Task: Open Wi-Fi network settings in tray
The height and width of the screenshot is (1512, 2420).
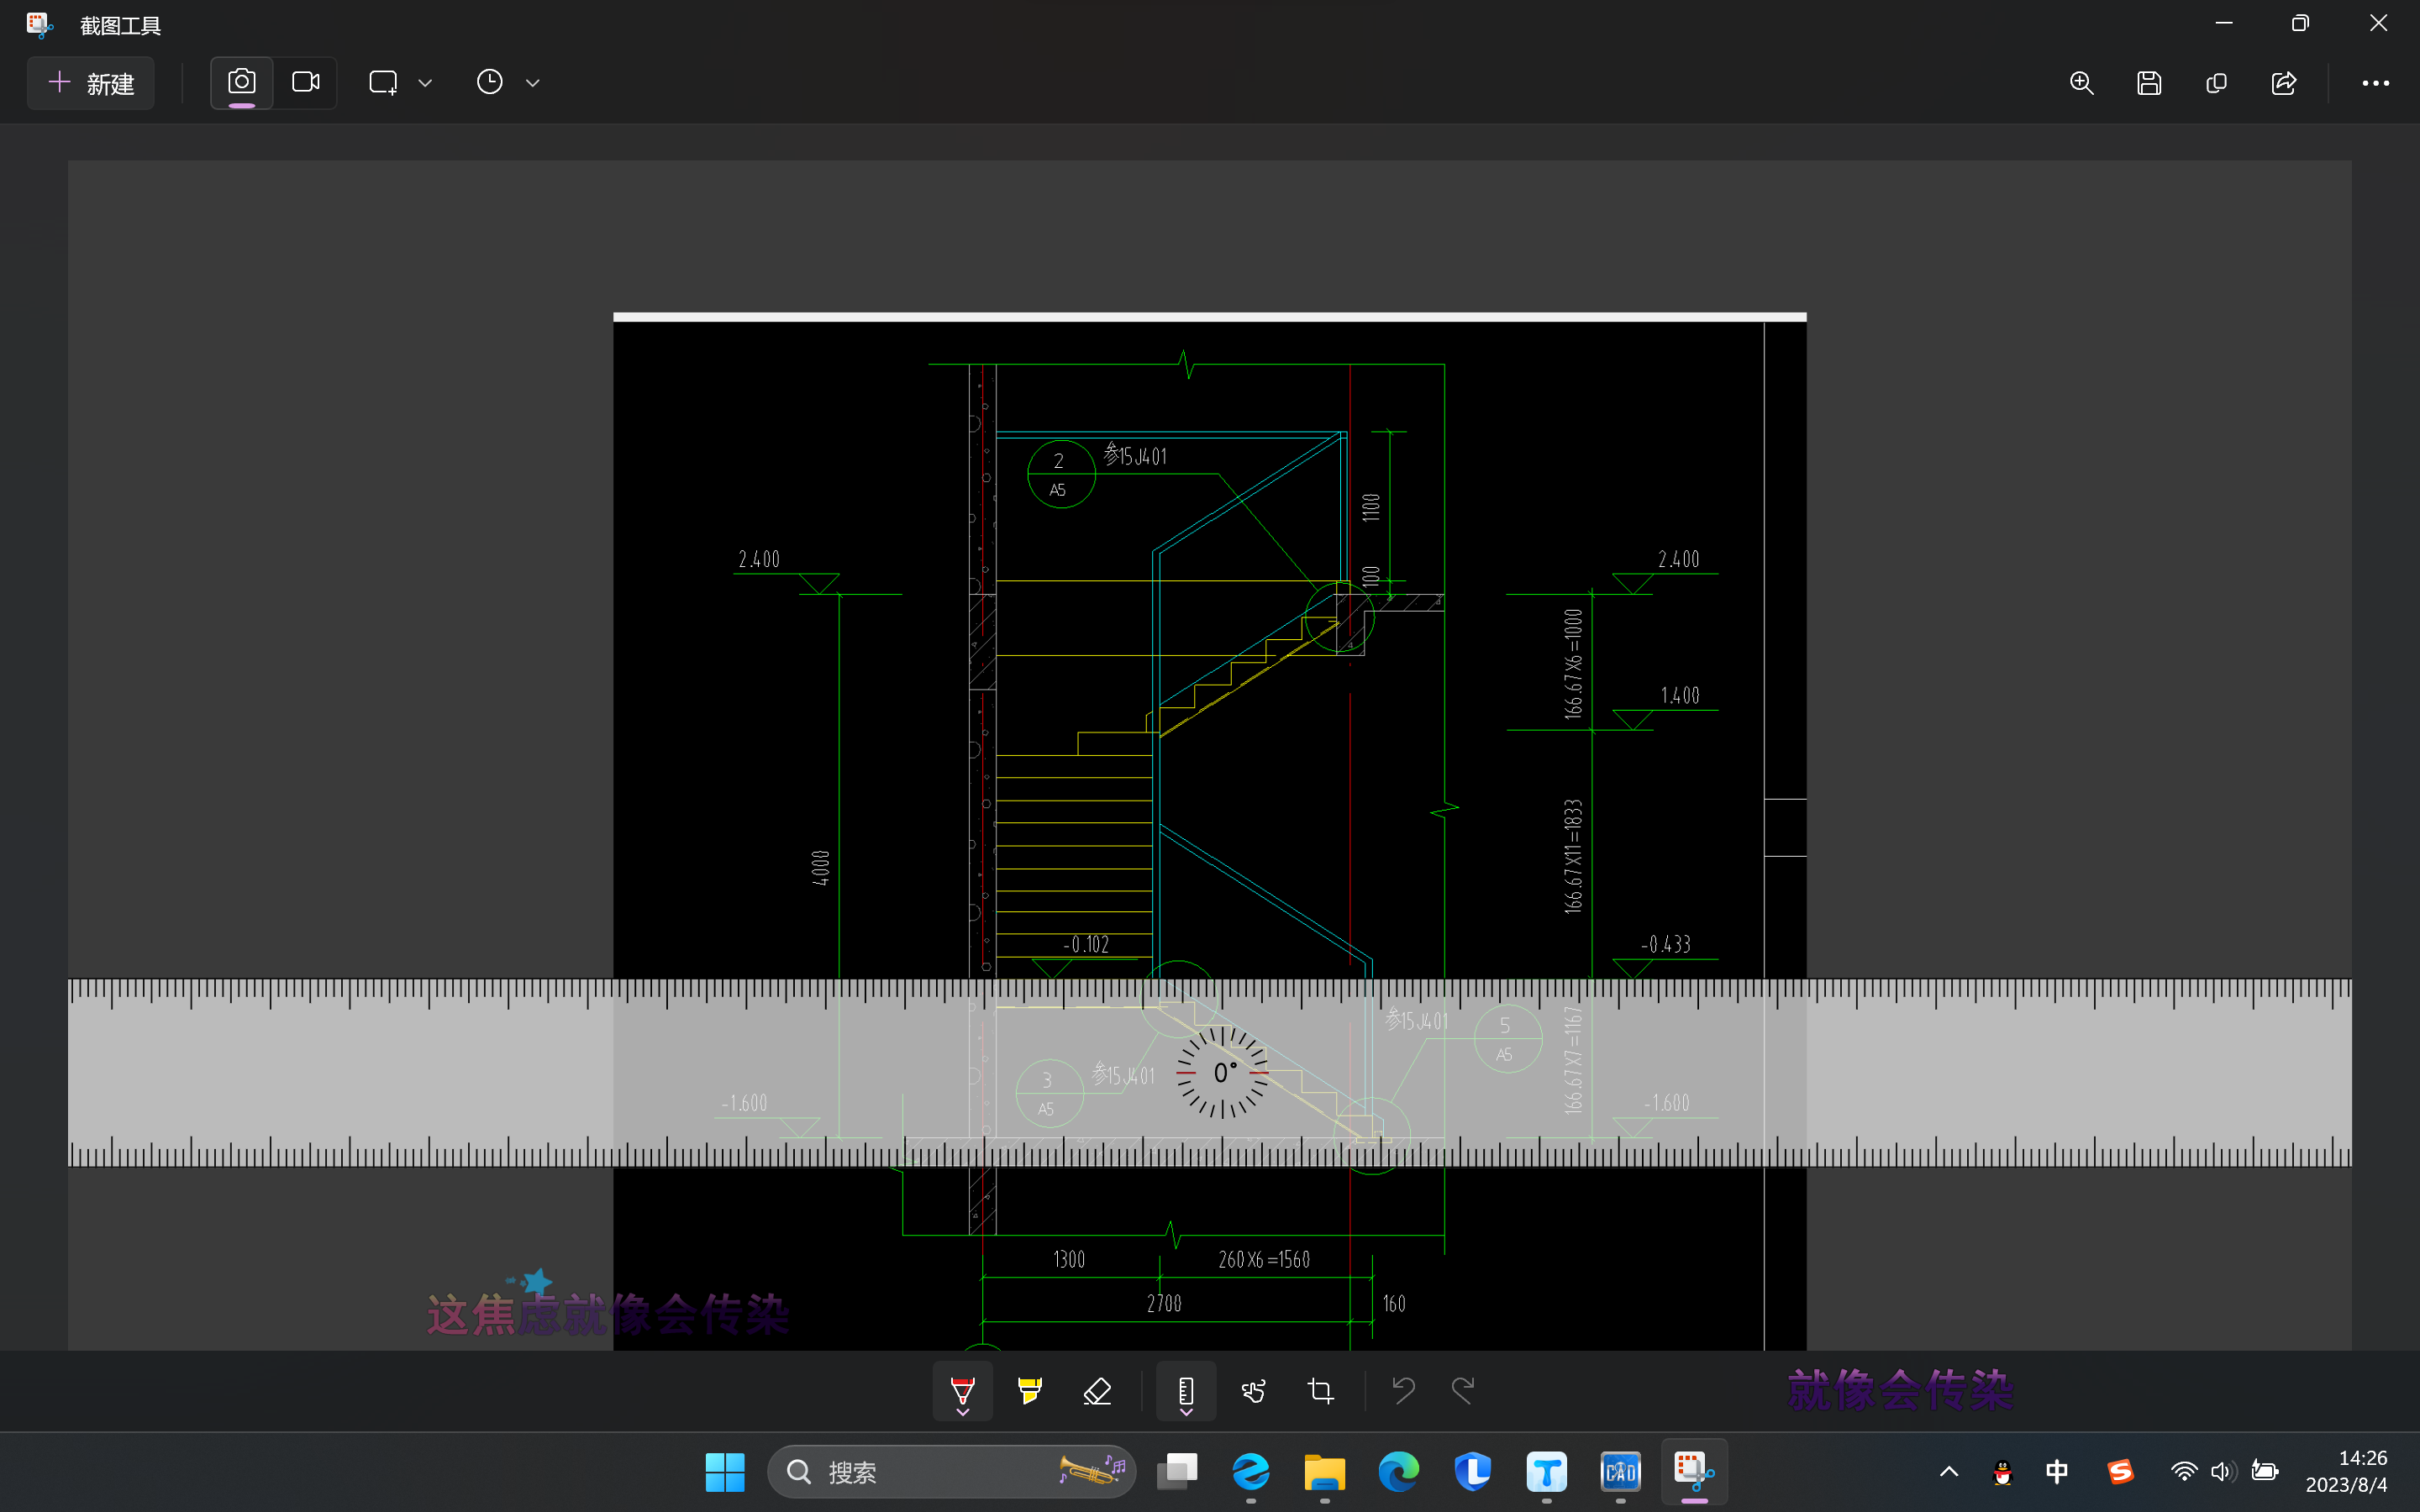Action: point(2184,1472)
